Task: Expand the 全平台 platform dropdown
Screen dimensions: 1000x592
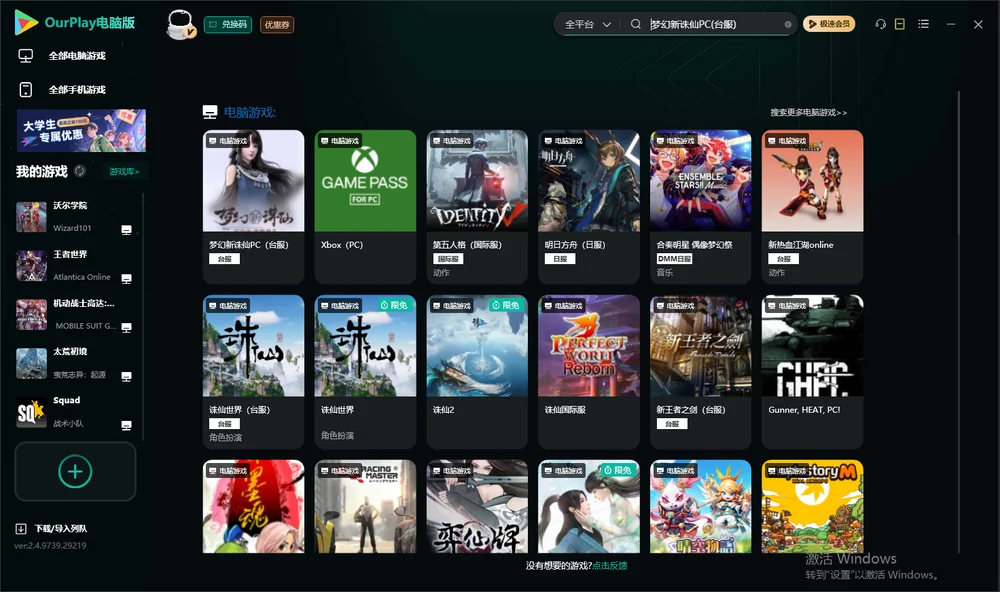Action: pyautogui.click(x=587, y=24)
